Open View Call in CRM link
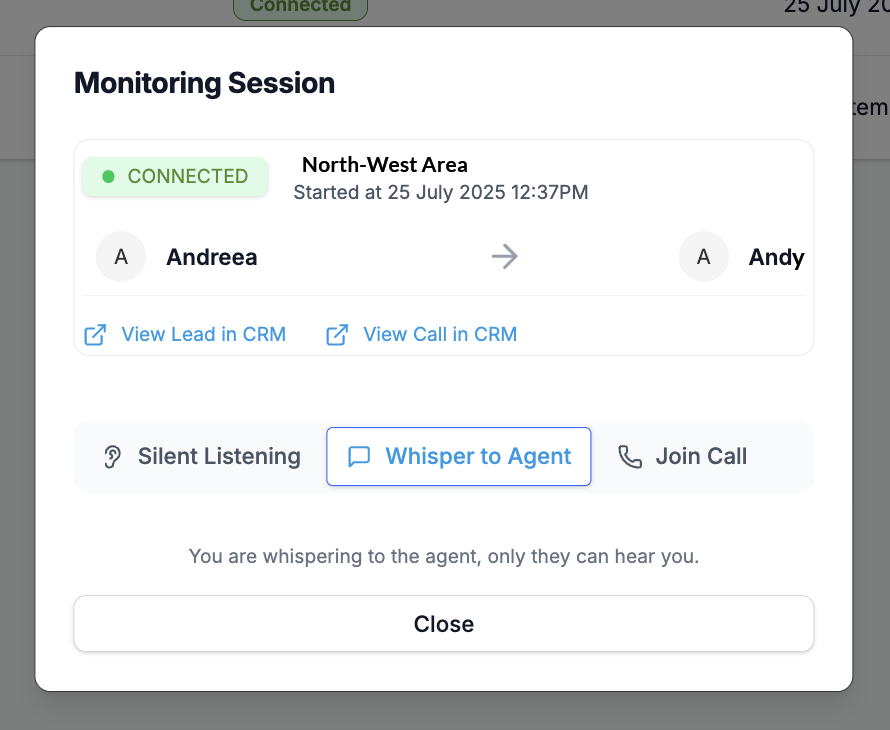 (x=440, y=335)
